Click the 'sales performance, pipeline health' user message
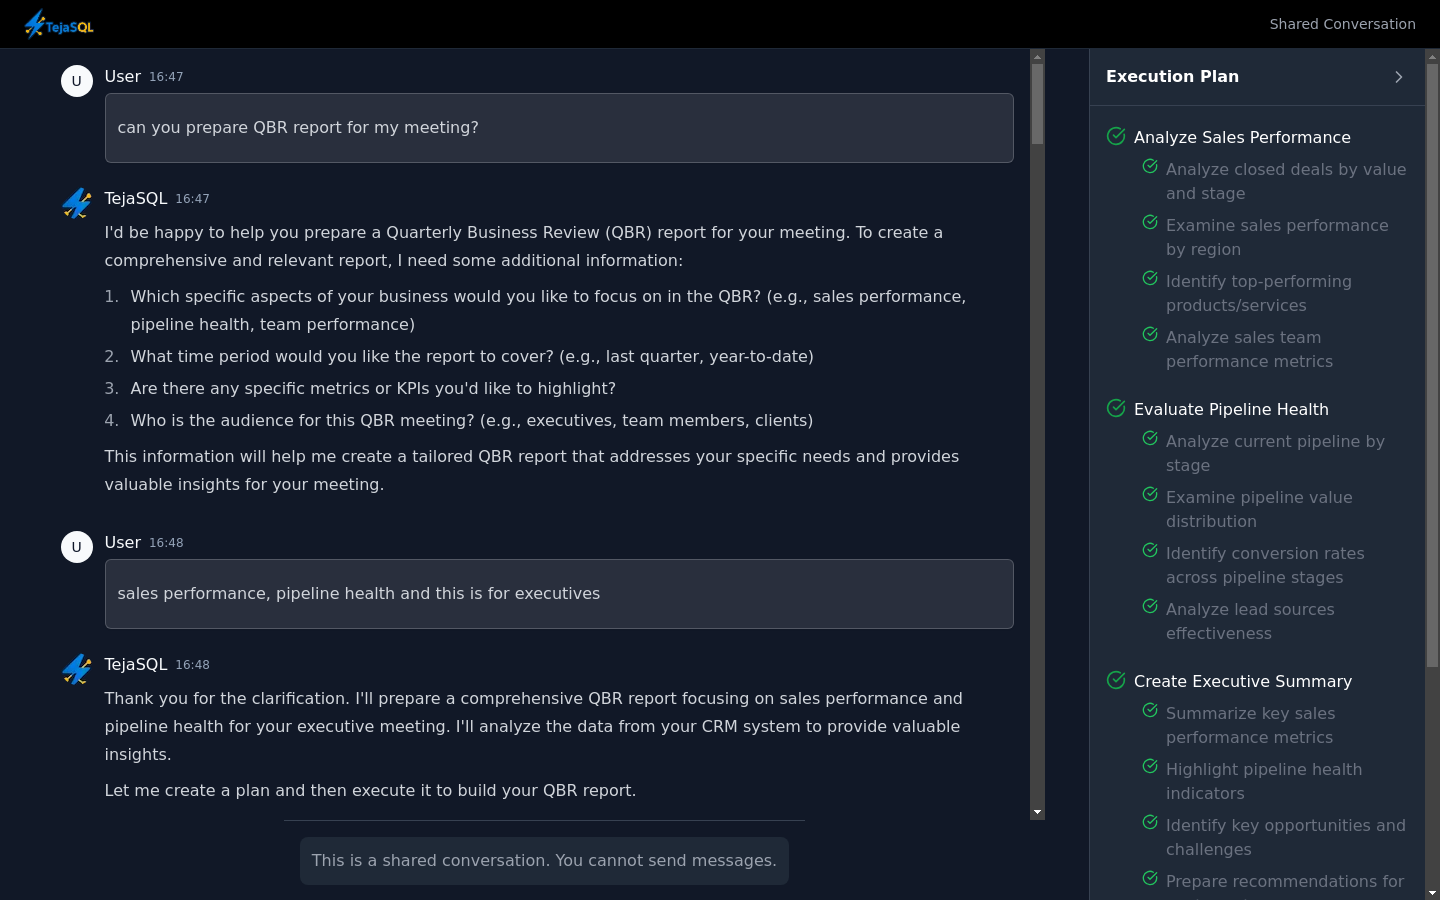The width and height of the screenshot is (1440, 900). point(559,594)
